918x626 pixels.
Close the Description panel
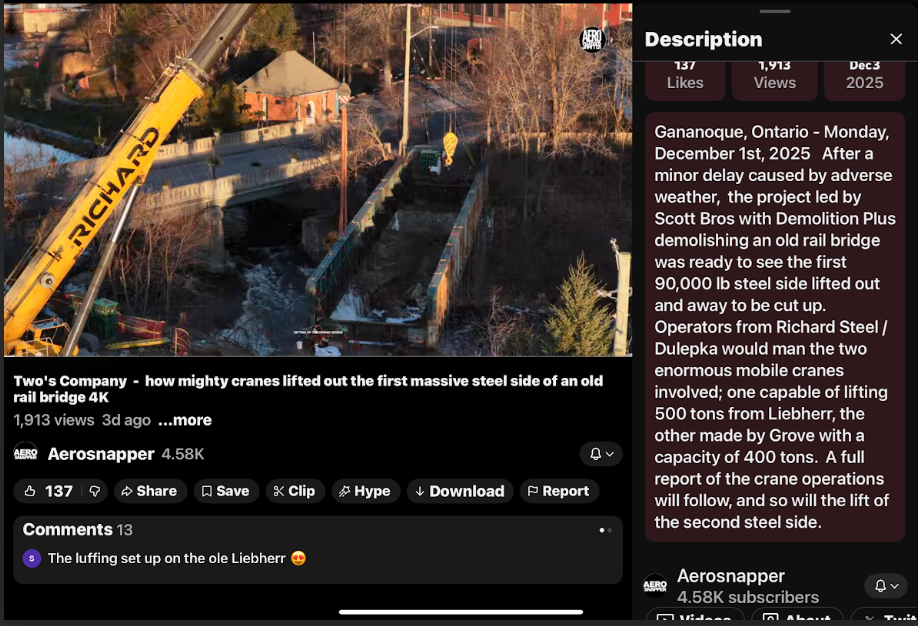[x=896, y=39]
